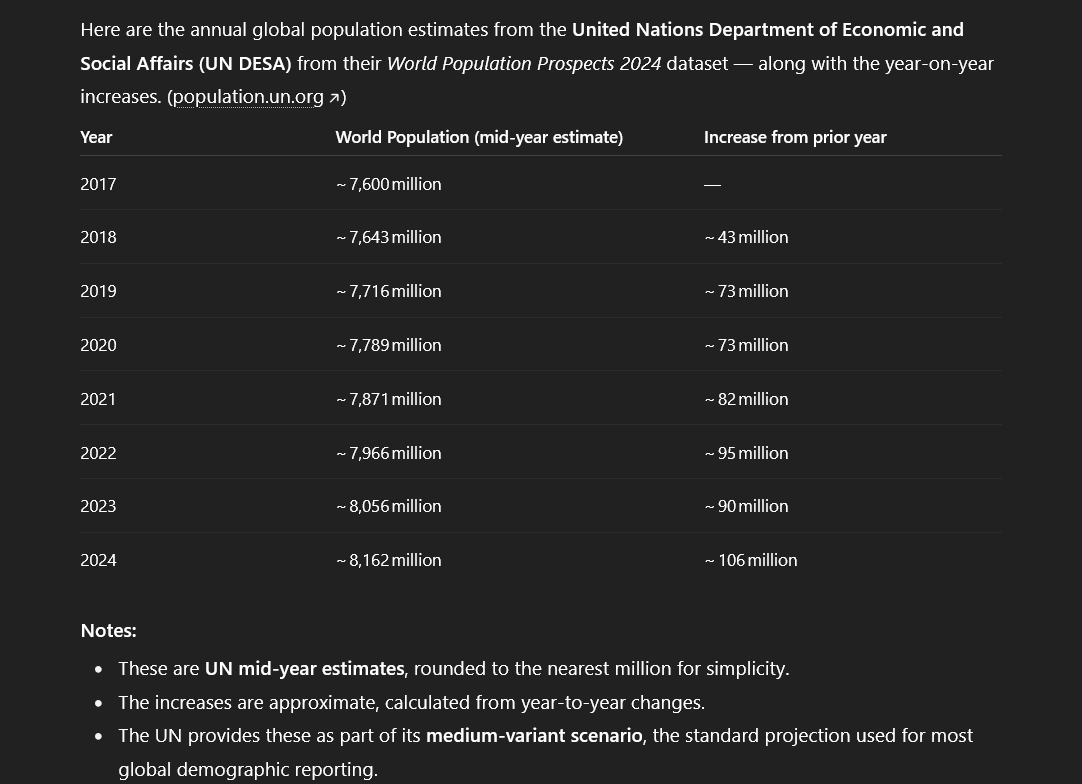The image size is (1082, 784).
Task: Click the Increase from prior year header
Action: tap(795, 137)
